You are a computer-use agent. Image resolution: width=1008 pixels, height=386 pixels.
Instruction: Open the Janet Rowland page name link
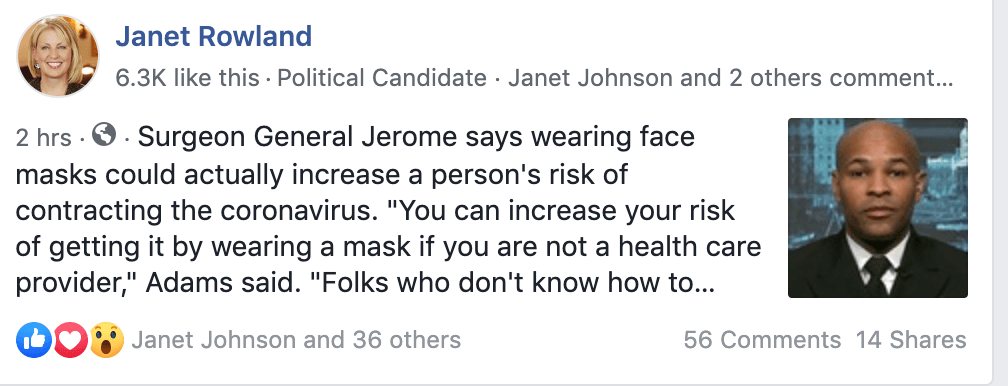213,36
